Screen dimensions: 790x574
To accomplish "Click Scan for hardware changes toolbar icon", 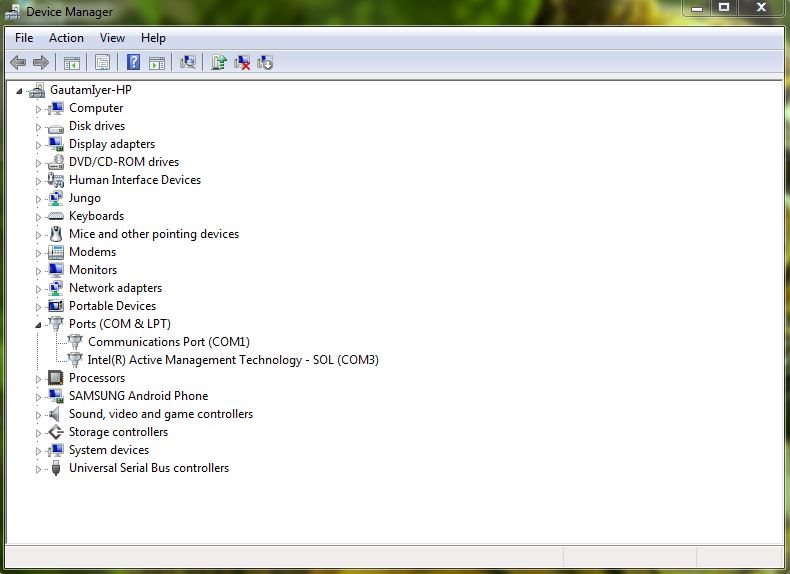I will tap(187, 62).
